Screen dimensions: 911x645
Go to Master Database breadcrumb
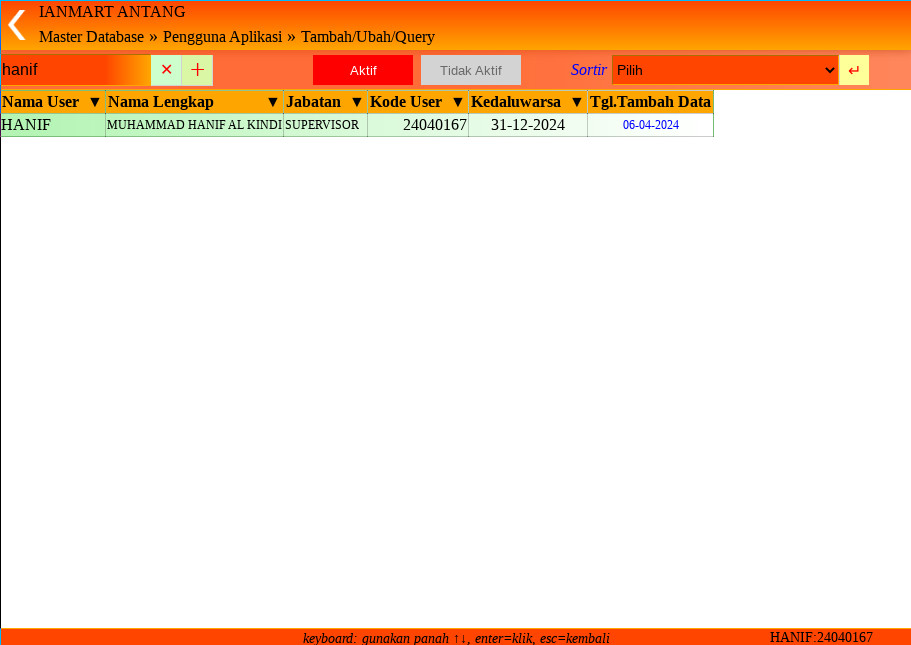coord(91,37)
